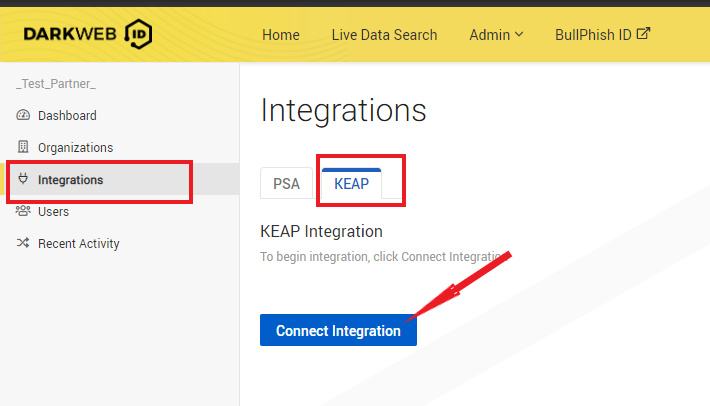710x406 pixels.
Task: Click the Users group icon
Action: coord(23,211)
